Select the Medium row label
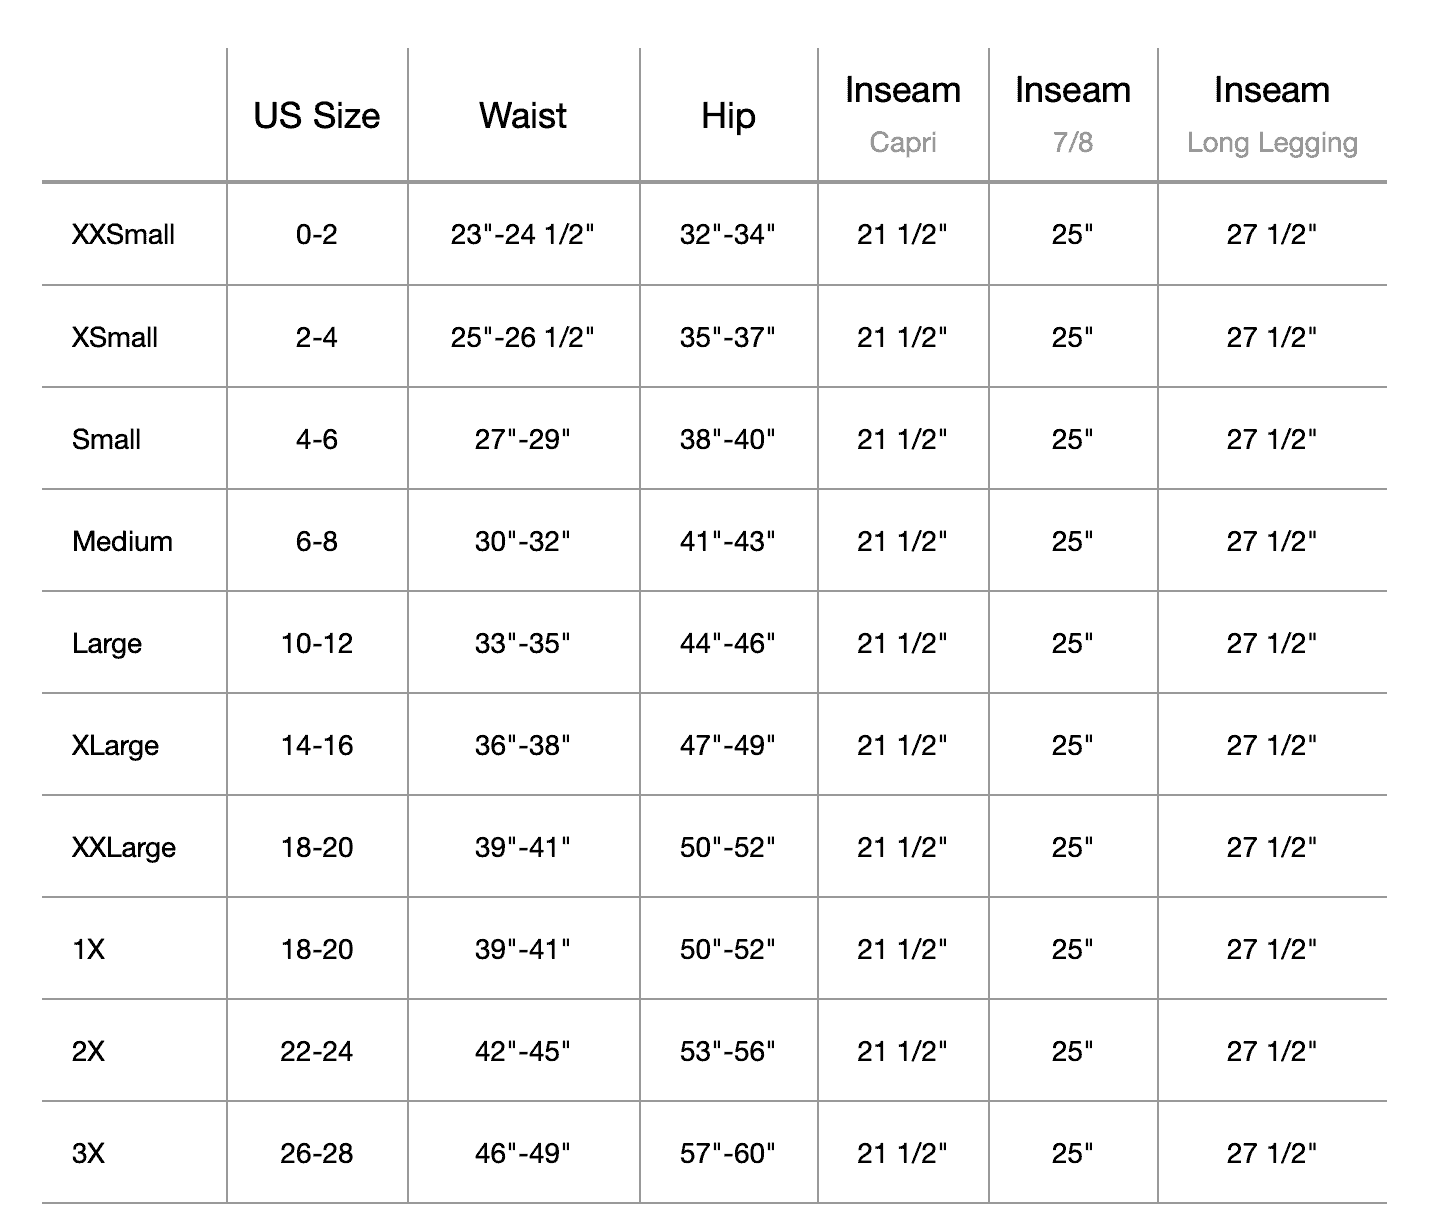 (122, 541)
